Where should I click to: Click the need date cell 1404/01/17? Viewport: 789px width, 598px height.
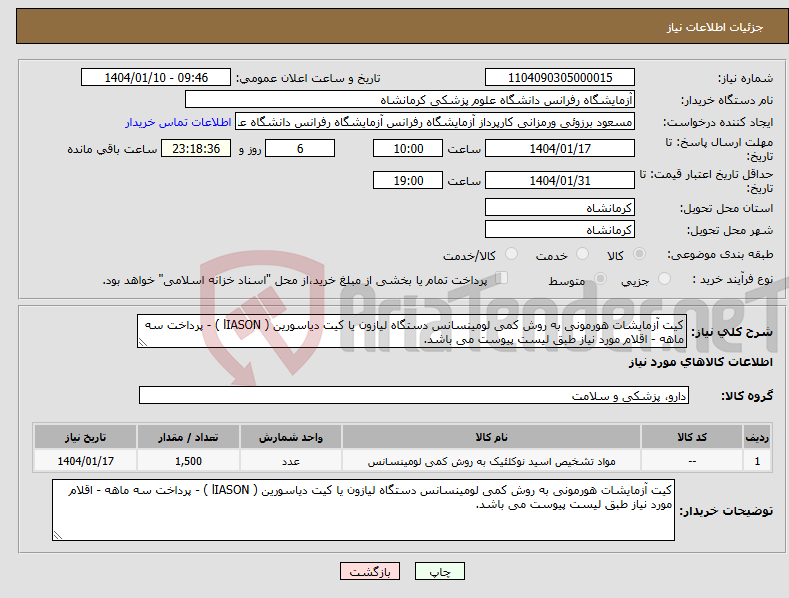click(85, 461)
